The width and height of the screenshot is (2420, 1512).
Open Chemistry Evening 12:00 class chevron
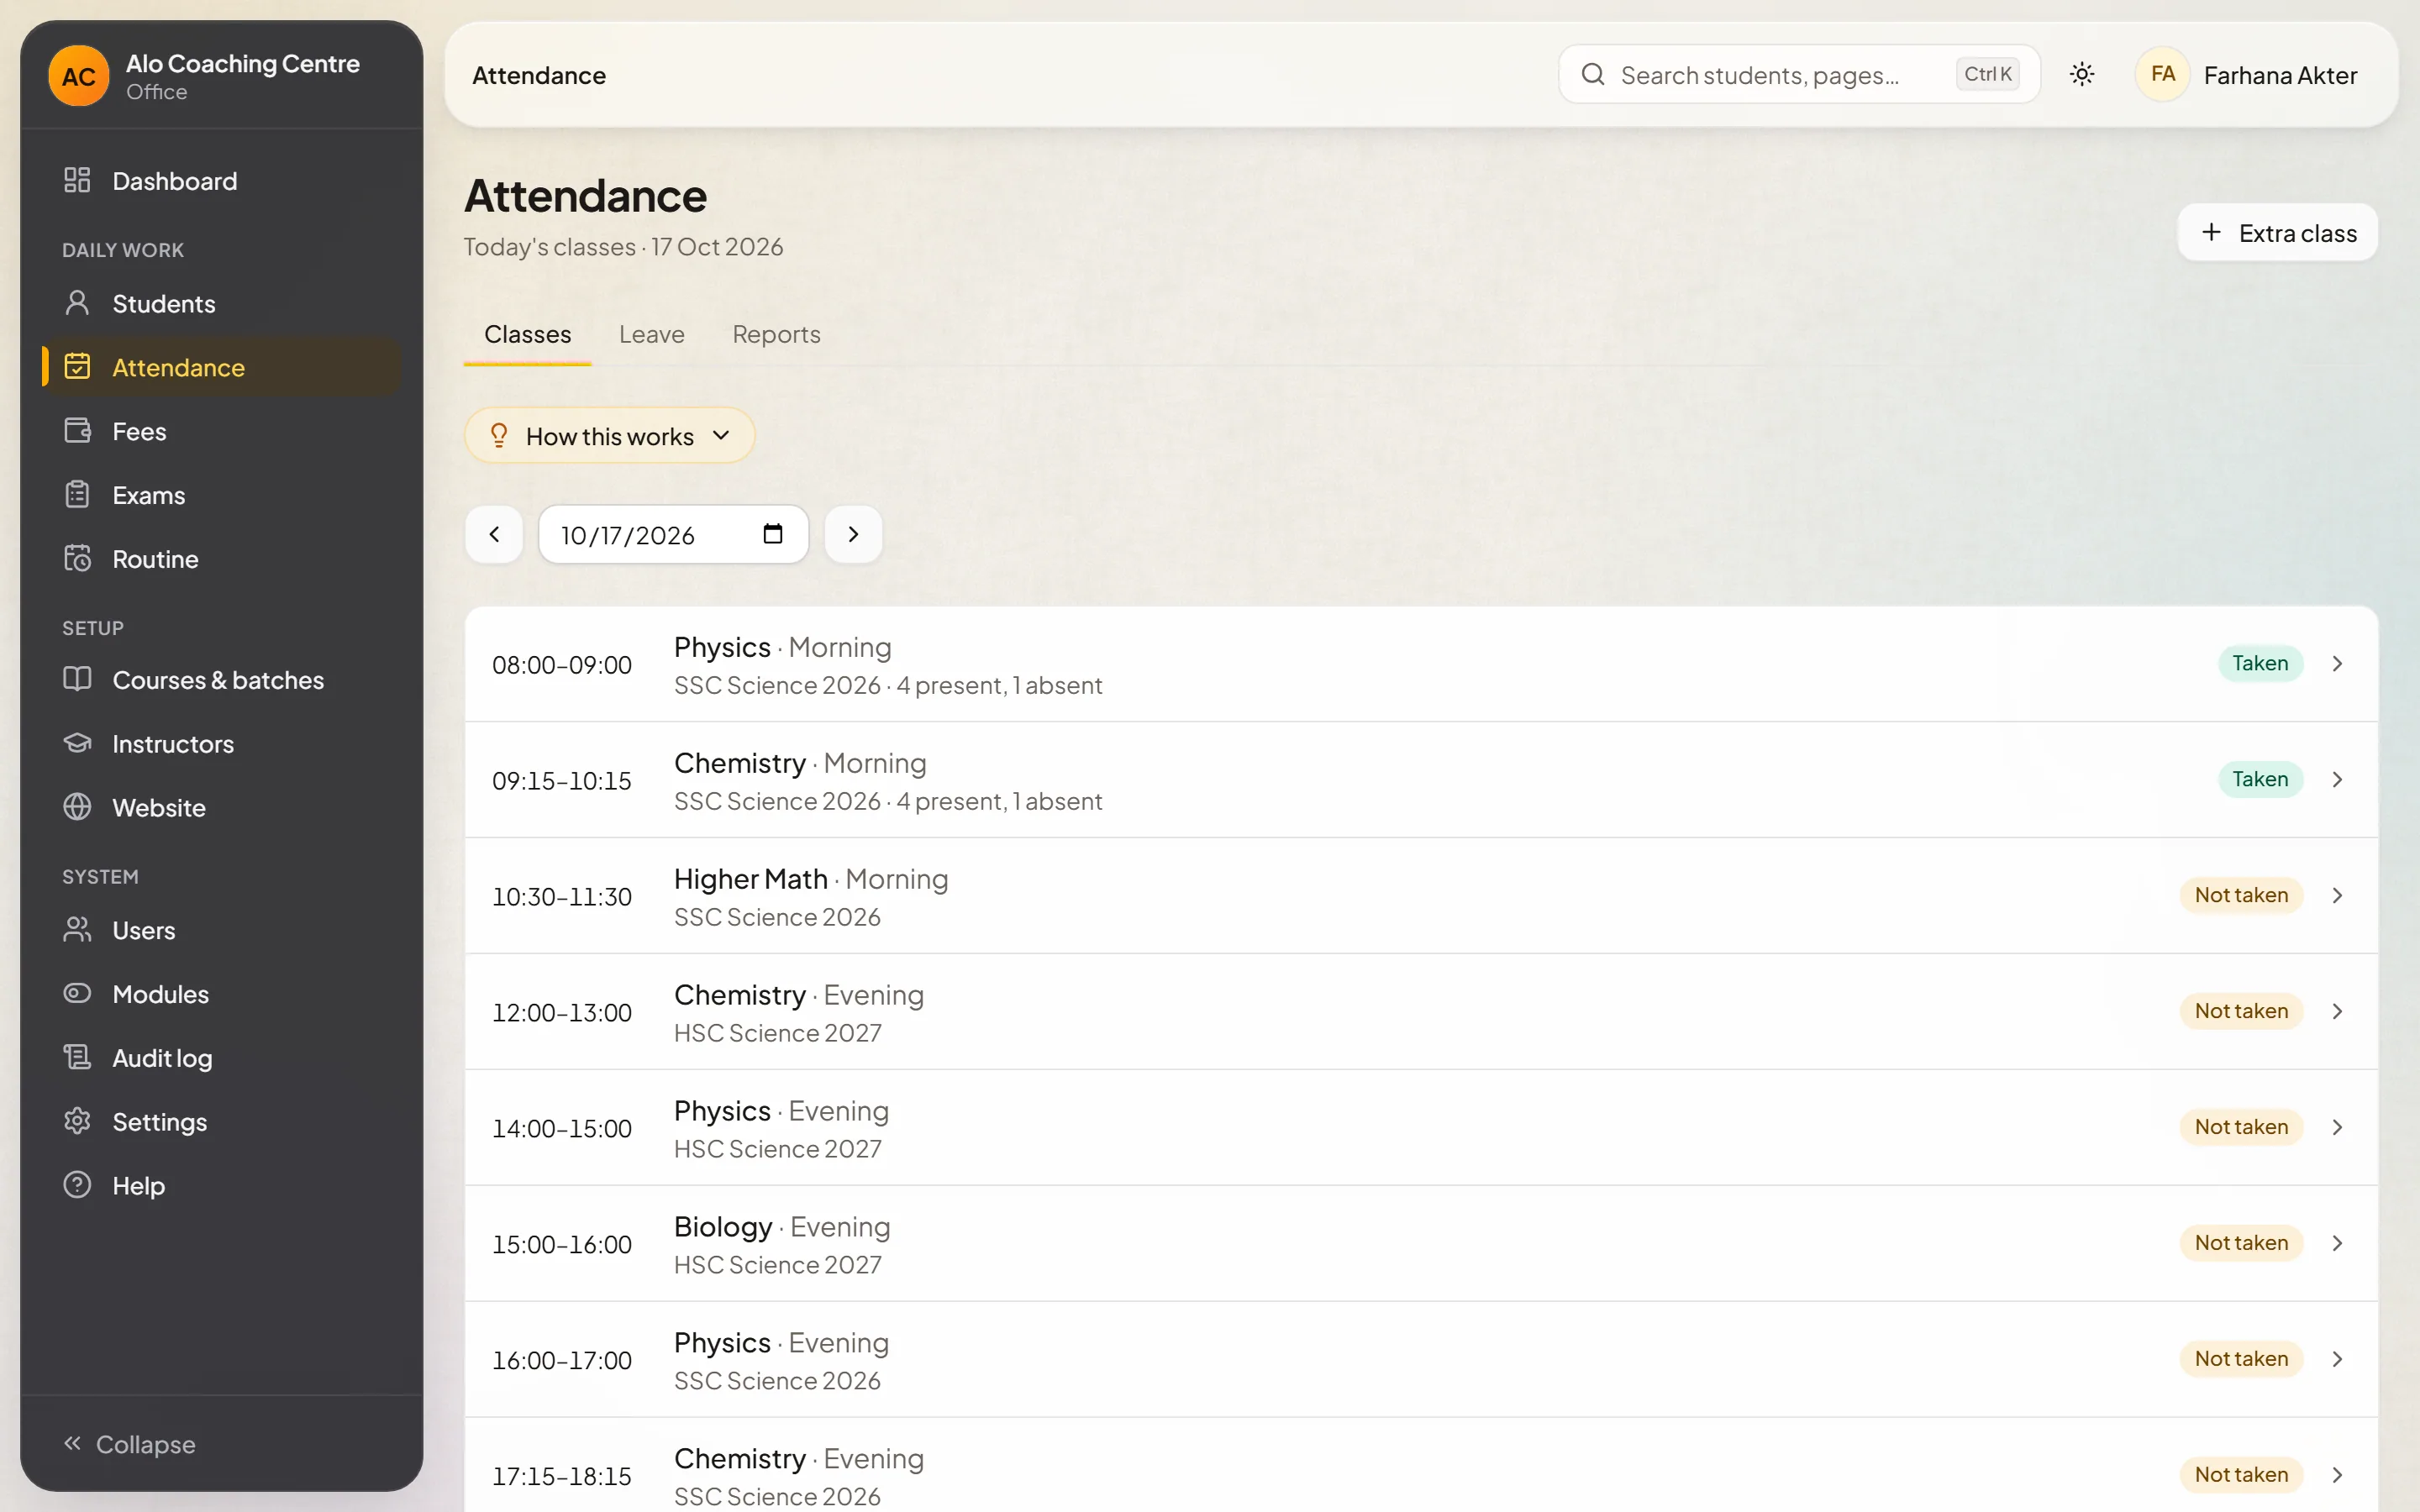click(x=2337, y=1012)
